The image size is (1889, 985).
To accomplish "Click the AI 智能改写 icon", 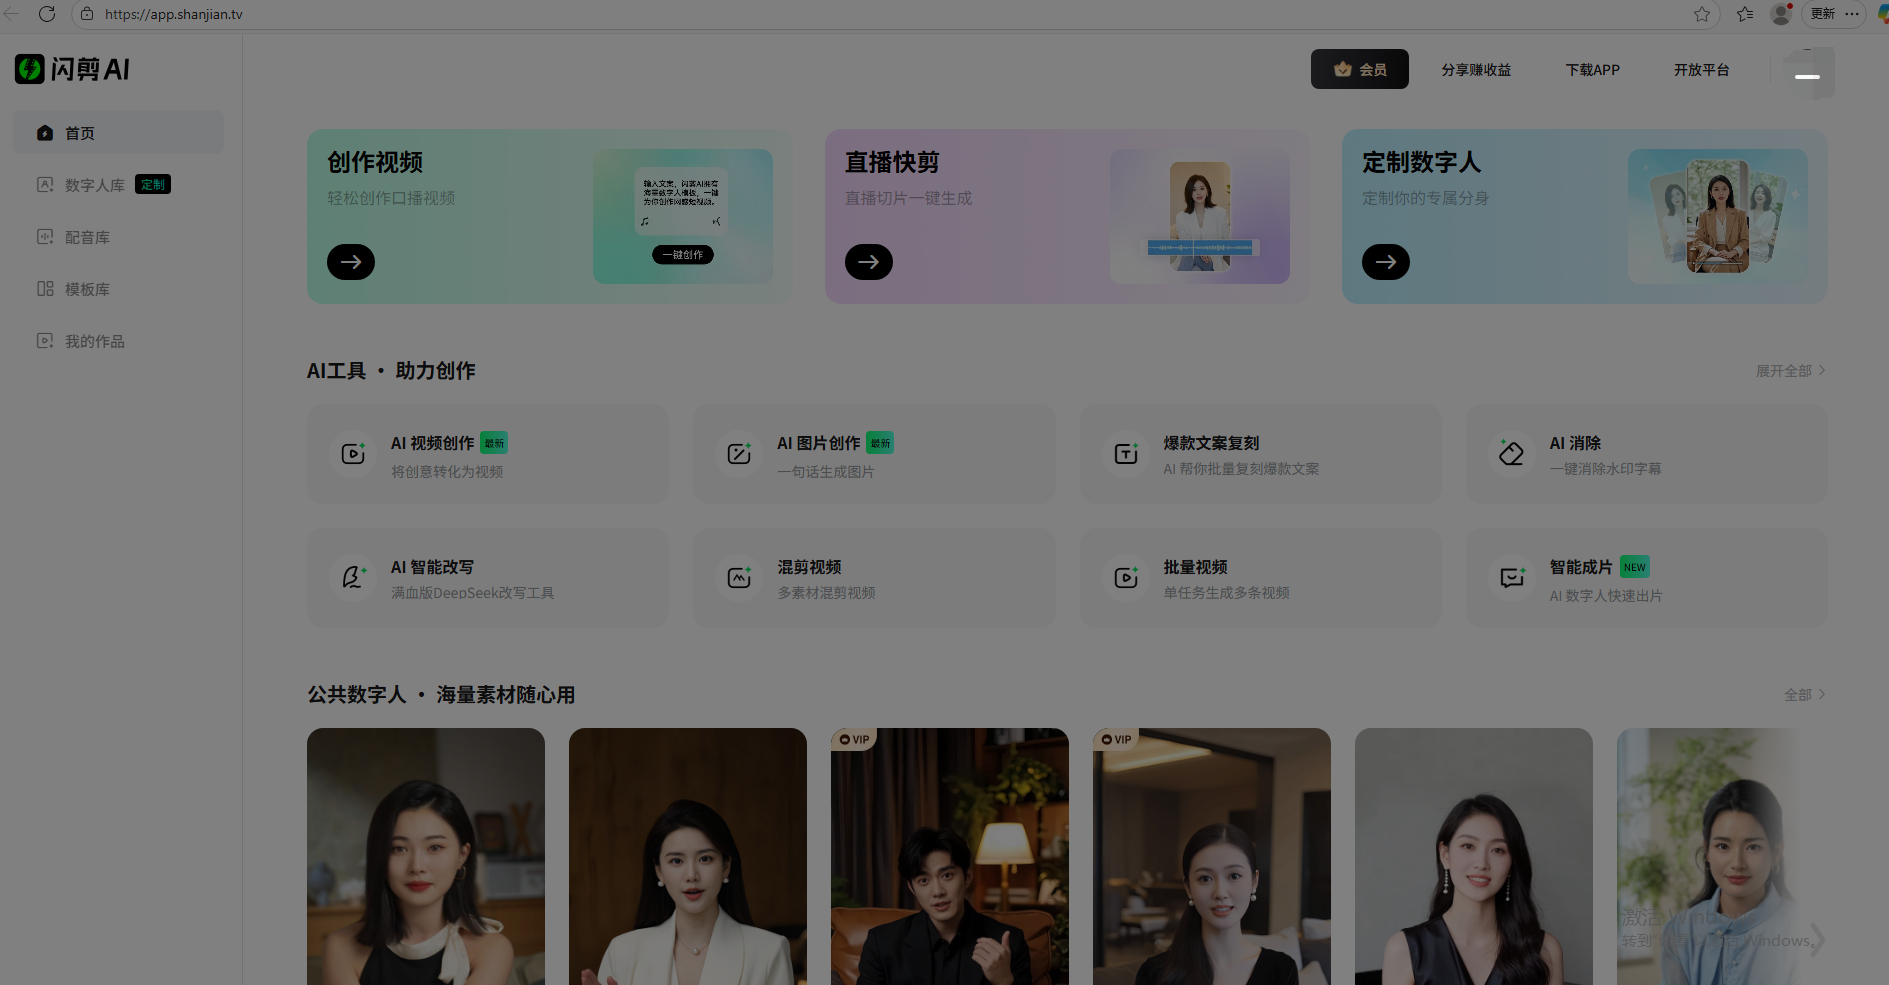I will pyautogui.click(x=353, y=577).
